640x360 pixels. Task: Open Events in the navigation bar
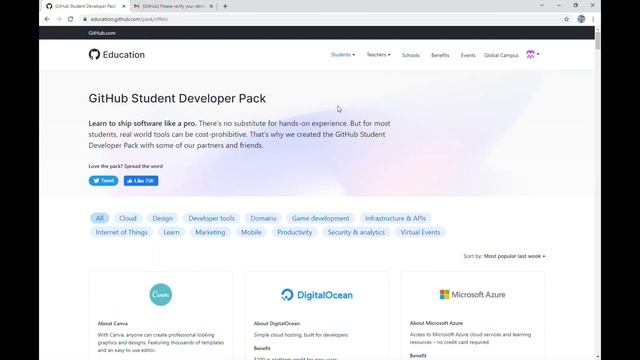point(468,55)
